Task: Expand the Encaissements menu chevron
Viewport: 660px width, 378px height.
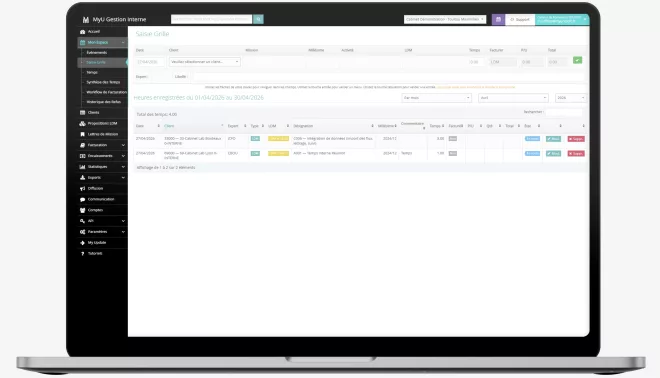Action: [123, 156]
